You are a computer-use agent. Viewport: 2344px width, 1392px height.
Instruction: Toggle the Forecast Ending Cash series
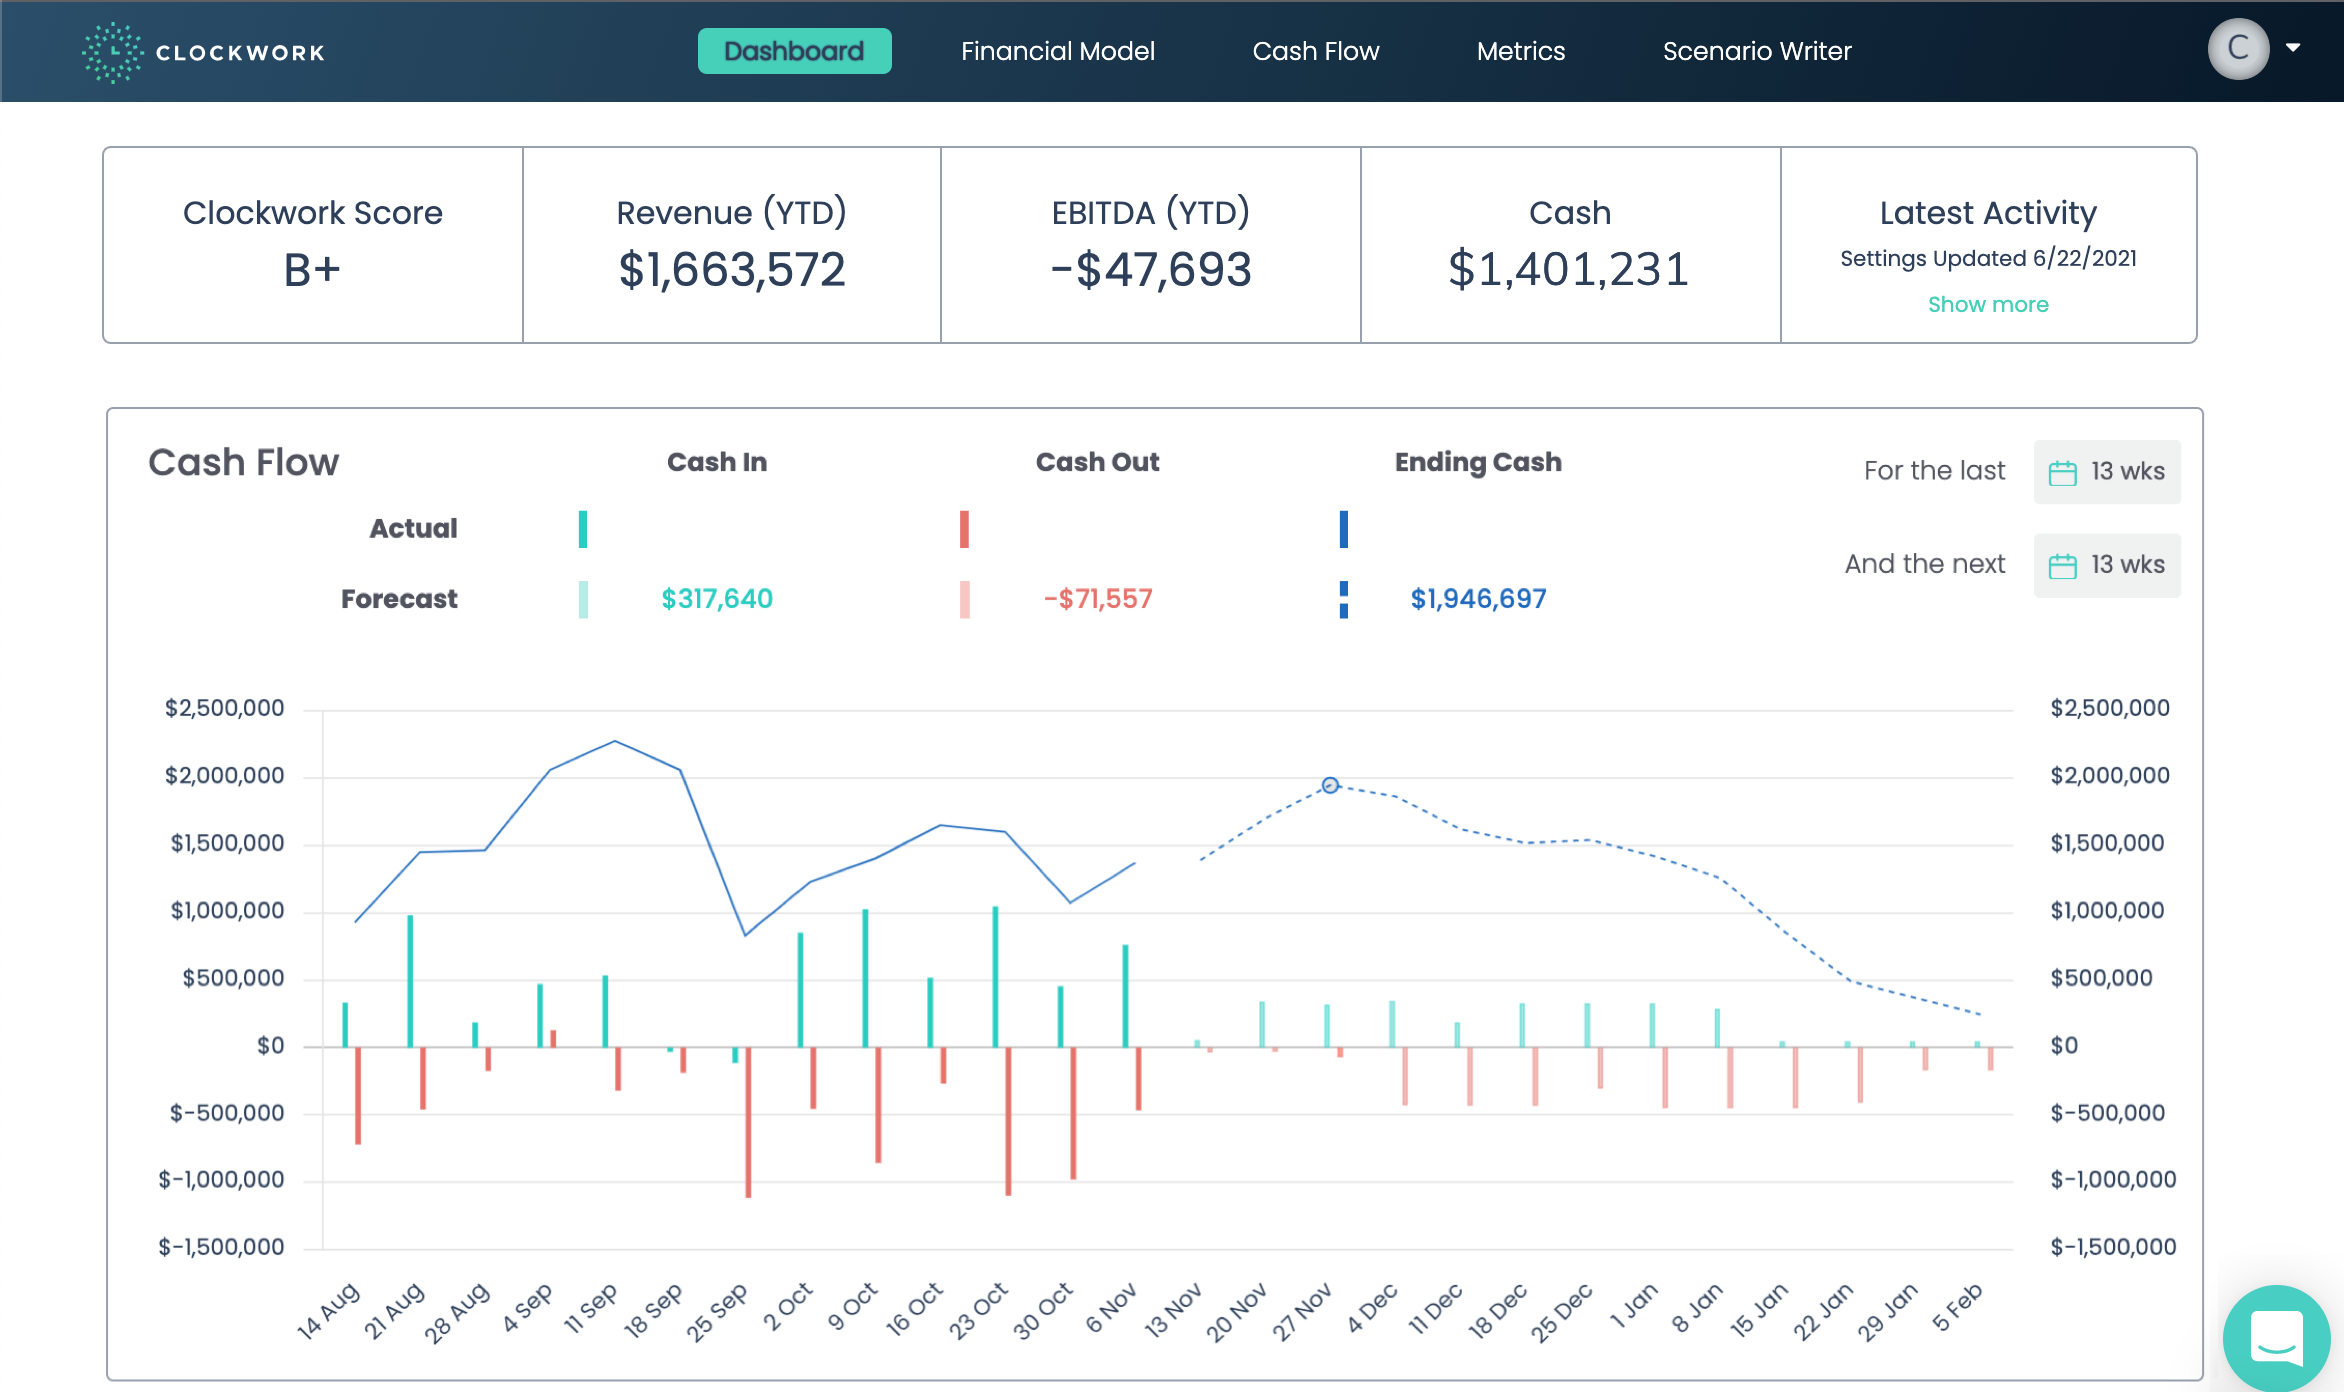[x=1342, y=599]
